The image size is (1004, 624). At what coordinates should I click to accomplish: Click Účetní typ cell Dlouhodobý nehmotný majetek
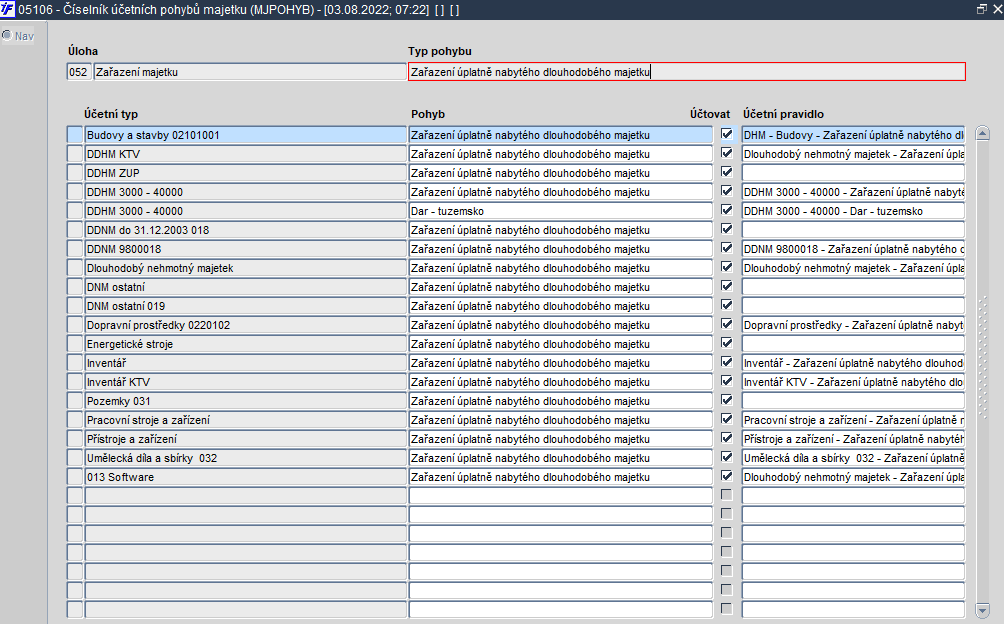(x=246, y=268)
